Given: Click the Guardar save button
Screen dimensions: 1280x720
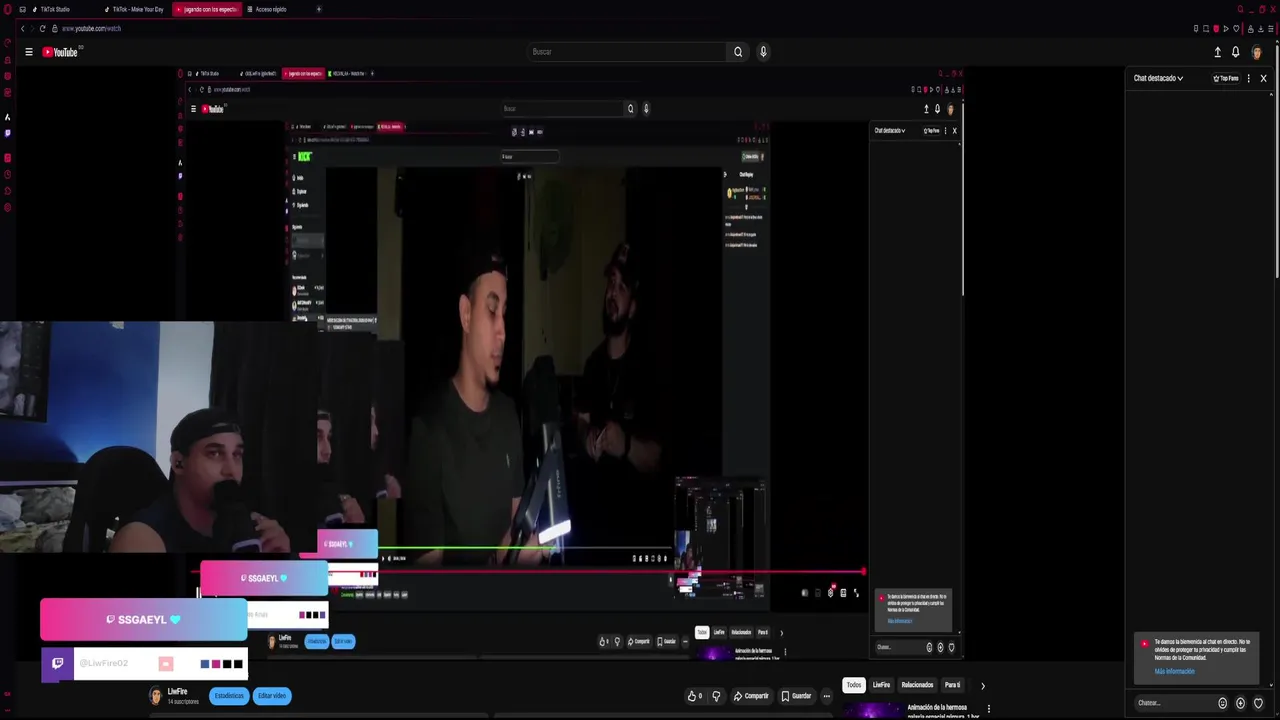Looking at the screenshot, I should tap(796, 696).
